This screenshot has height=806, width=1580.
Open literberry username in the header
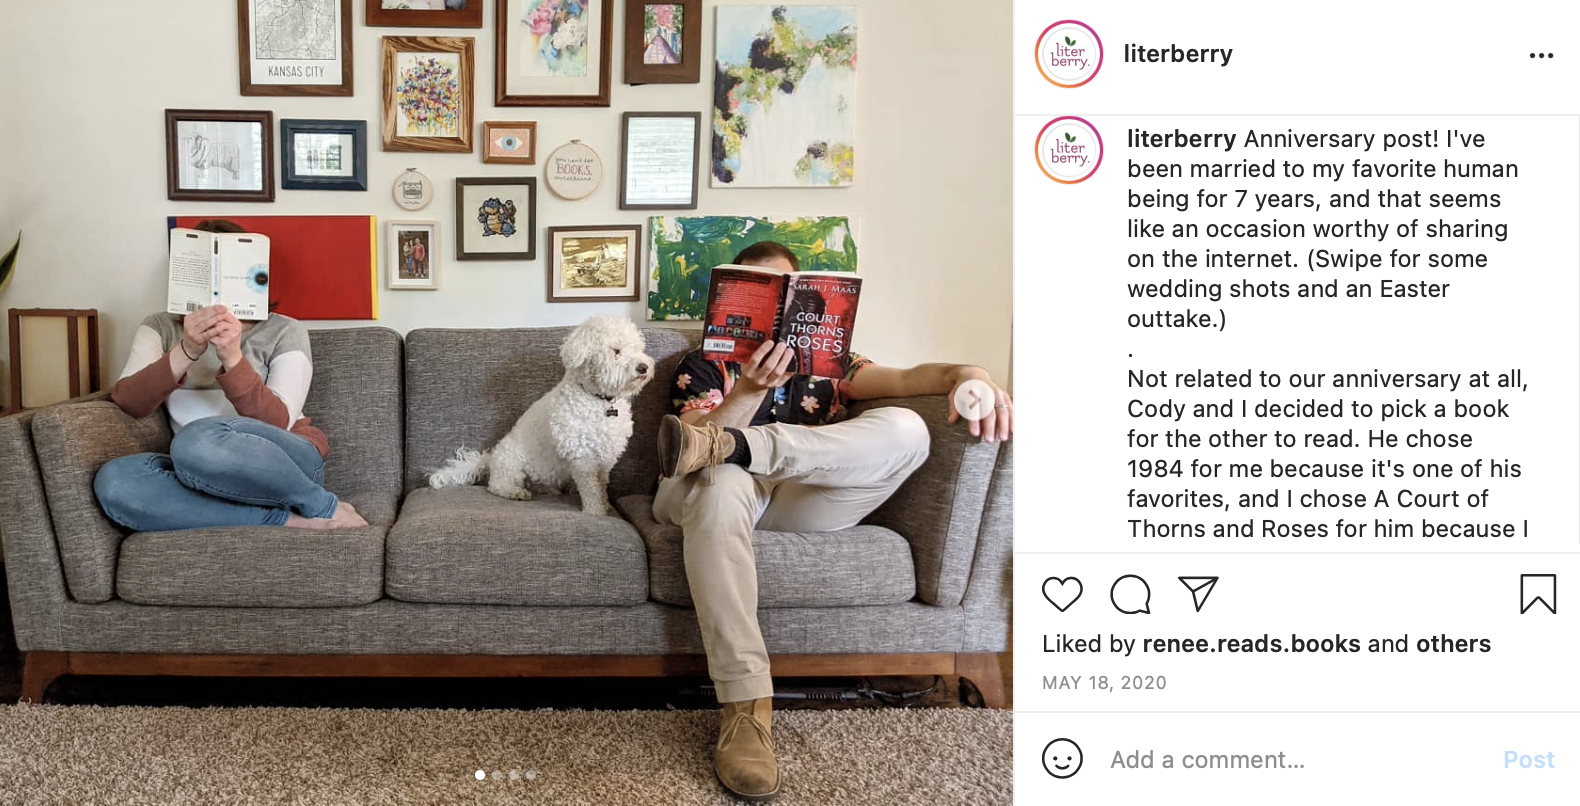[1178, 54]
